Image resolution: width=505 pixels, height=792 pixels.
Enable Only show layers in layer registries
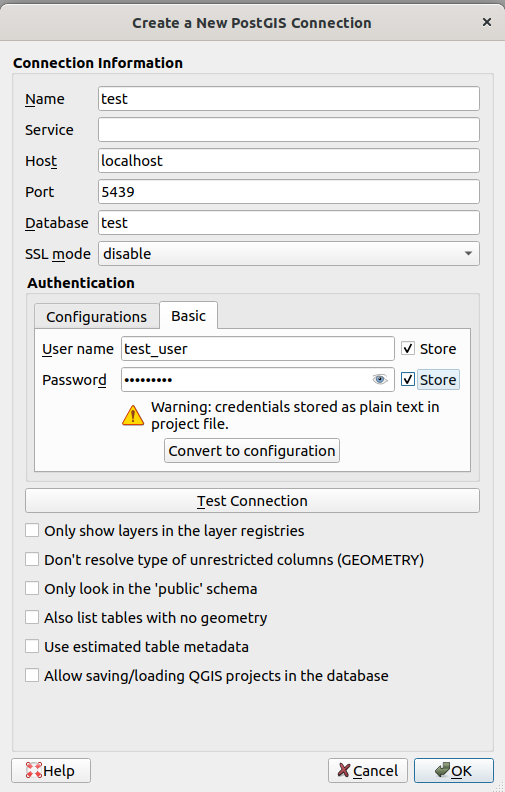32,530
